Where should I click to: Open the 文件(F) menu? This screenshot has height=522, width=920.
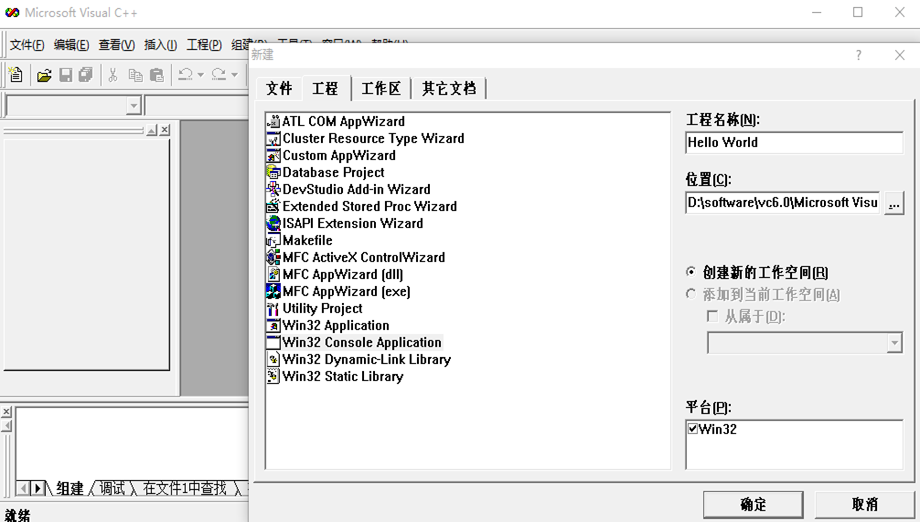(x=27, y=45)
